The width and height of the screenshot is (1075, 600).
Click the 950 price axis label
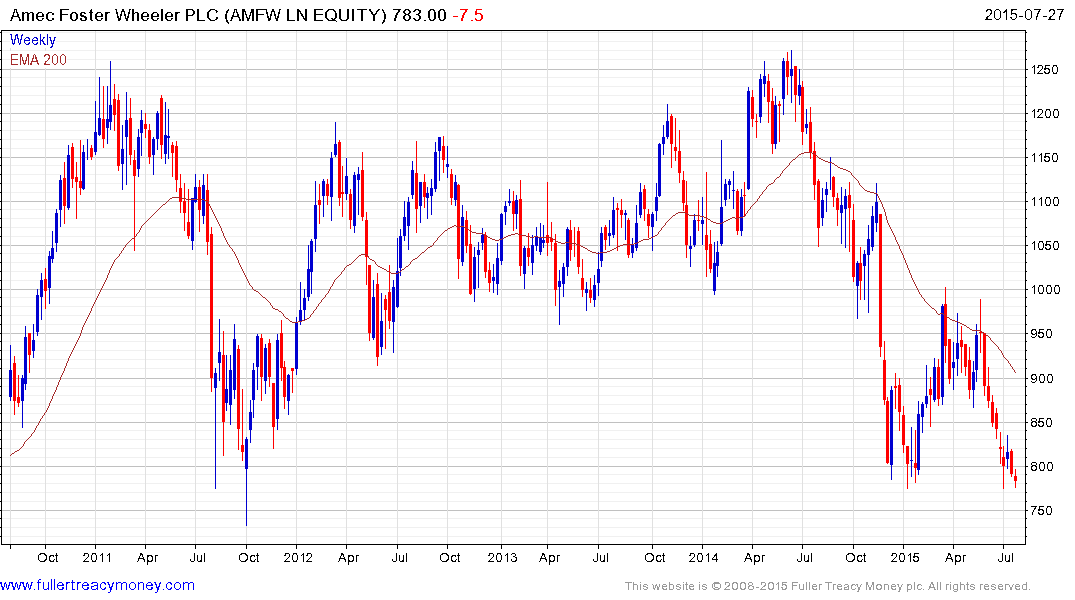[x=1041, y=334]
